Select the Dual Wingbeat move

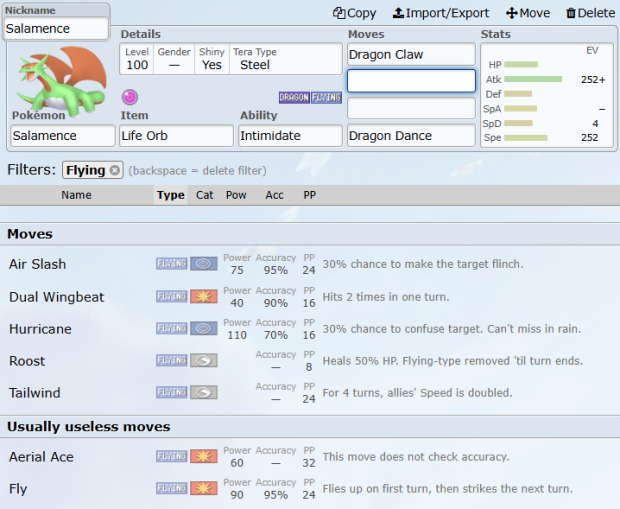[x=56, y=297]
